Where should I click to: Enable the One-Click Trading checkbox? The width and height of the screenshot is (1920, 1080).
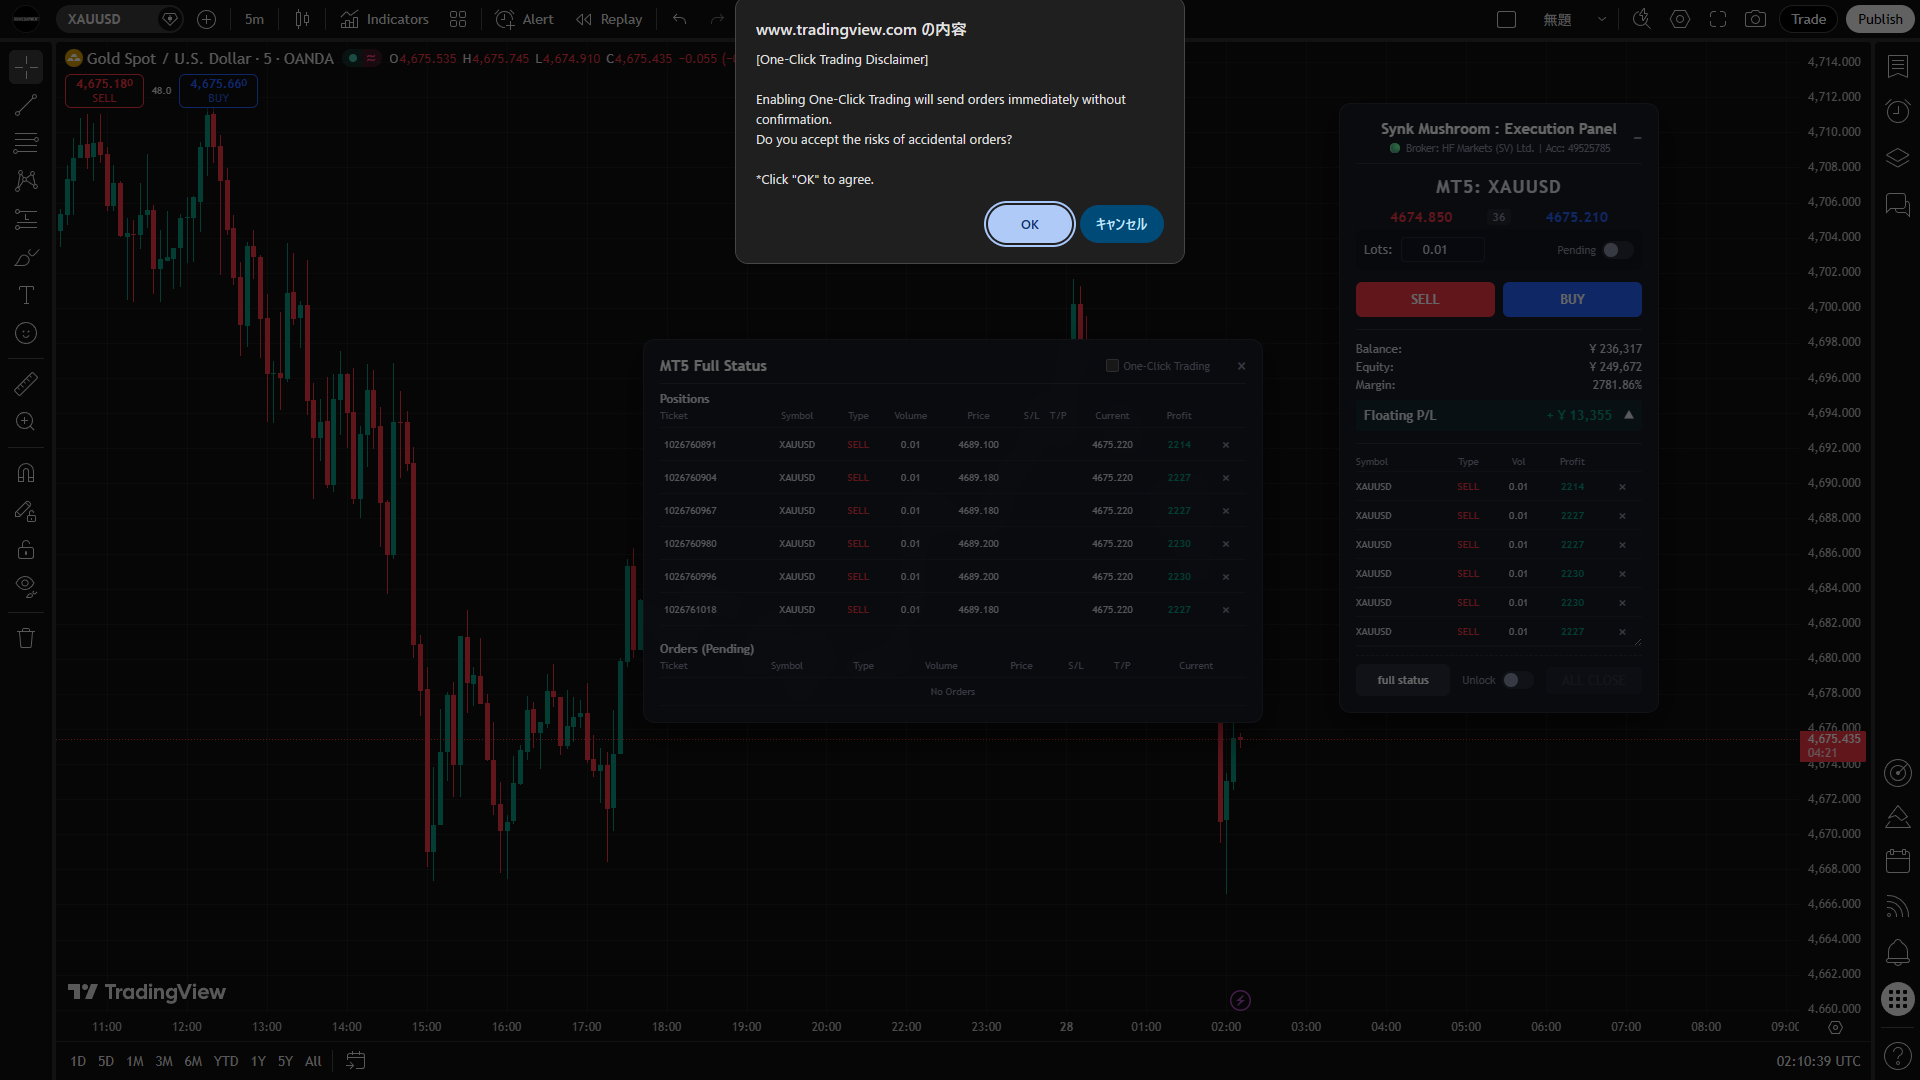[1112, 366]
